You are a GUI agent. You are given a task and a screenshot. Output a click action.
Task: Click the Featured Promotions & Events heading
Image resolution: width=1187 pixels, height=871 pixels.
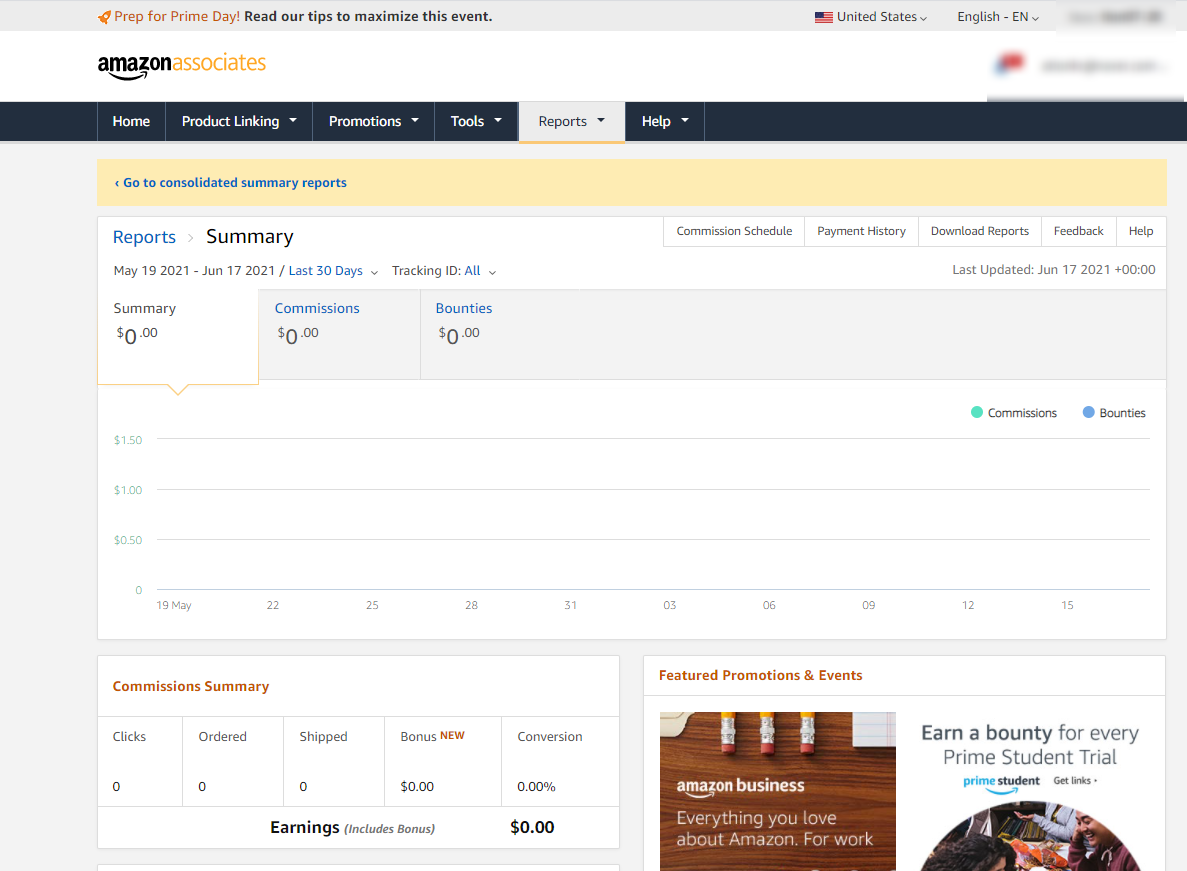click(760, 675)
